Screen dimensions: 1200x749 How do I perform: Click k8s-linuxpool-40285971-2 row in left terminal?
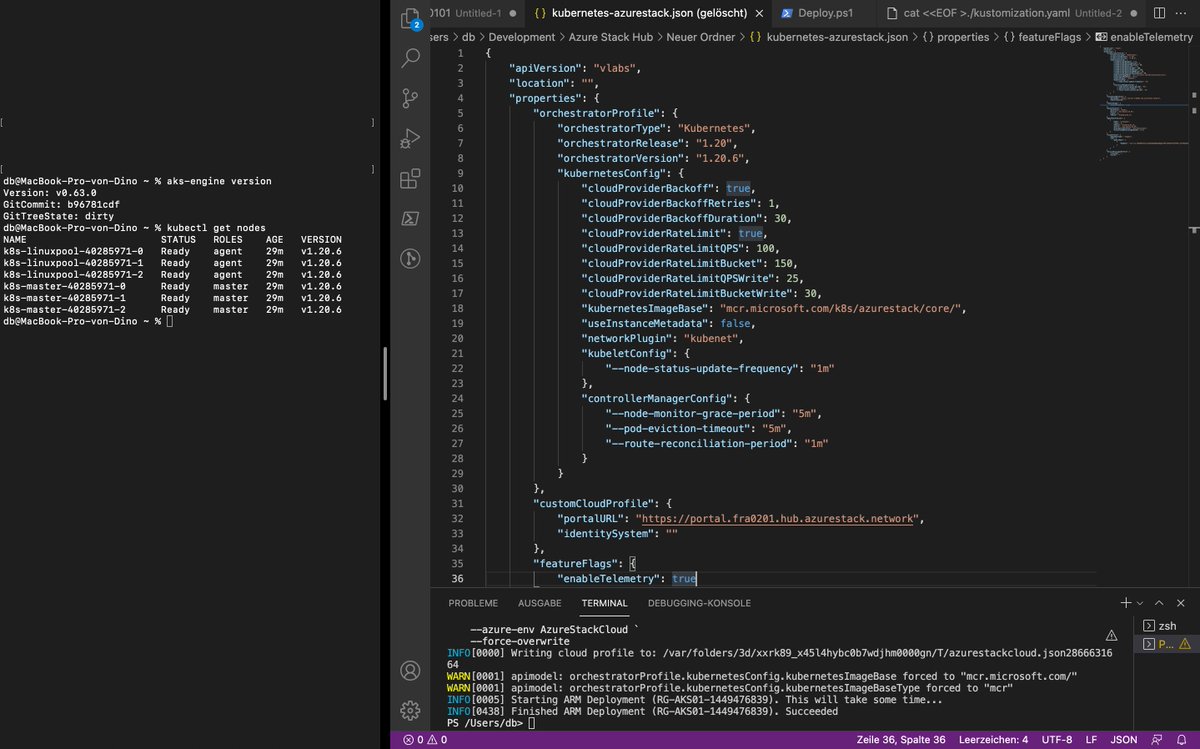(x=172, y=274)
